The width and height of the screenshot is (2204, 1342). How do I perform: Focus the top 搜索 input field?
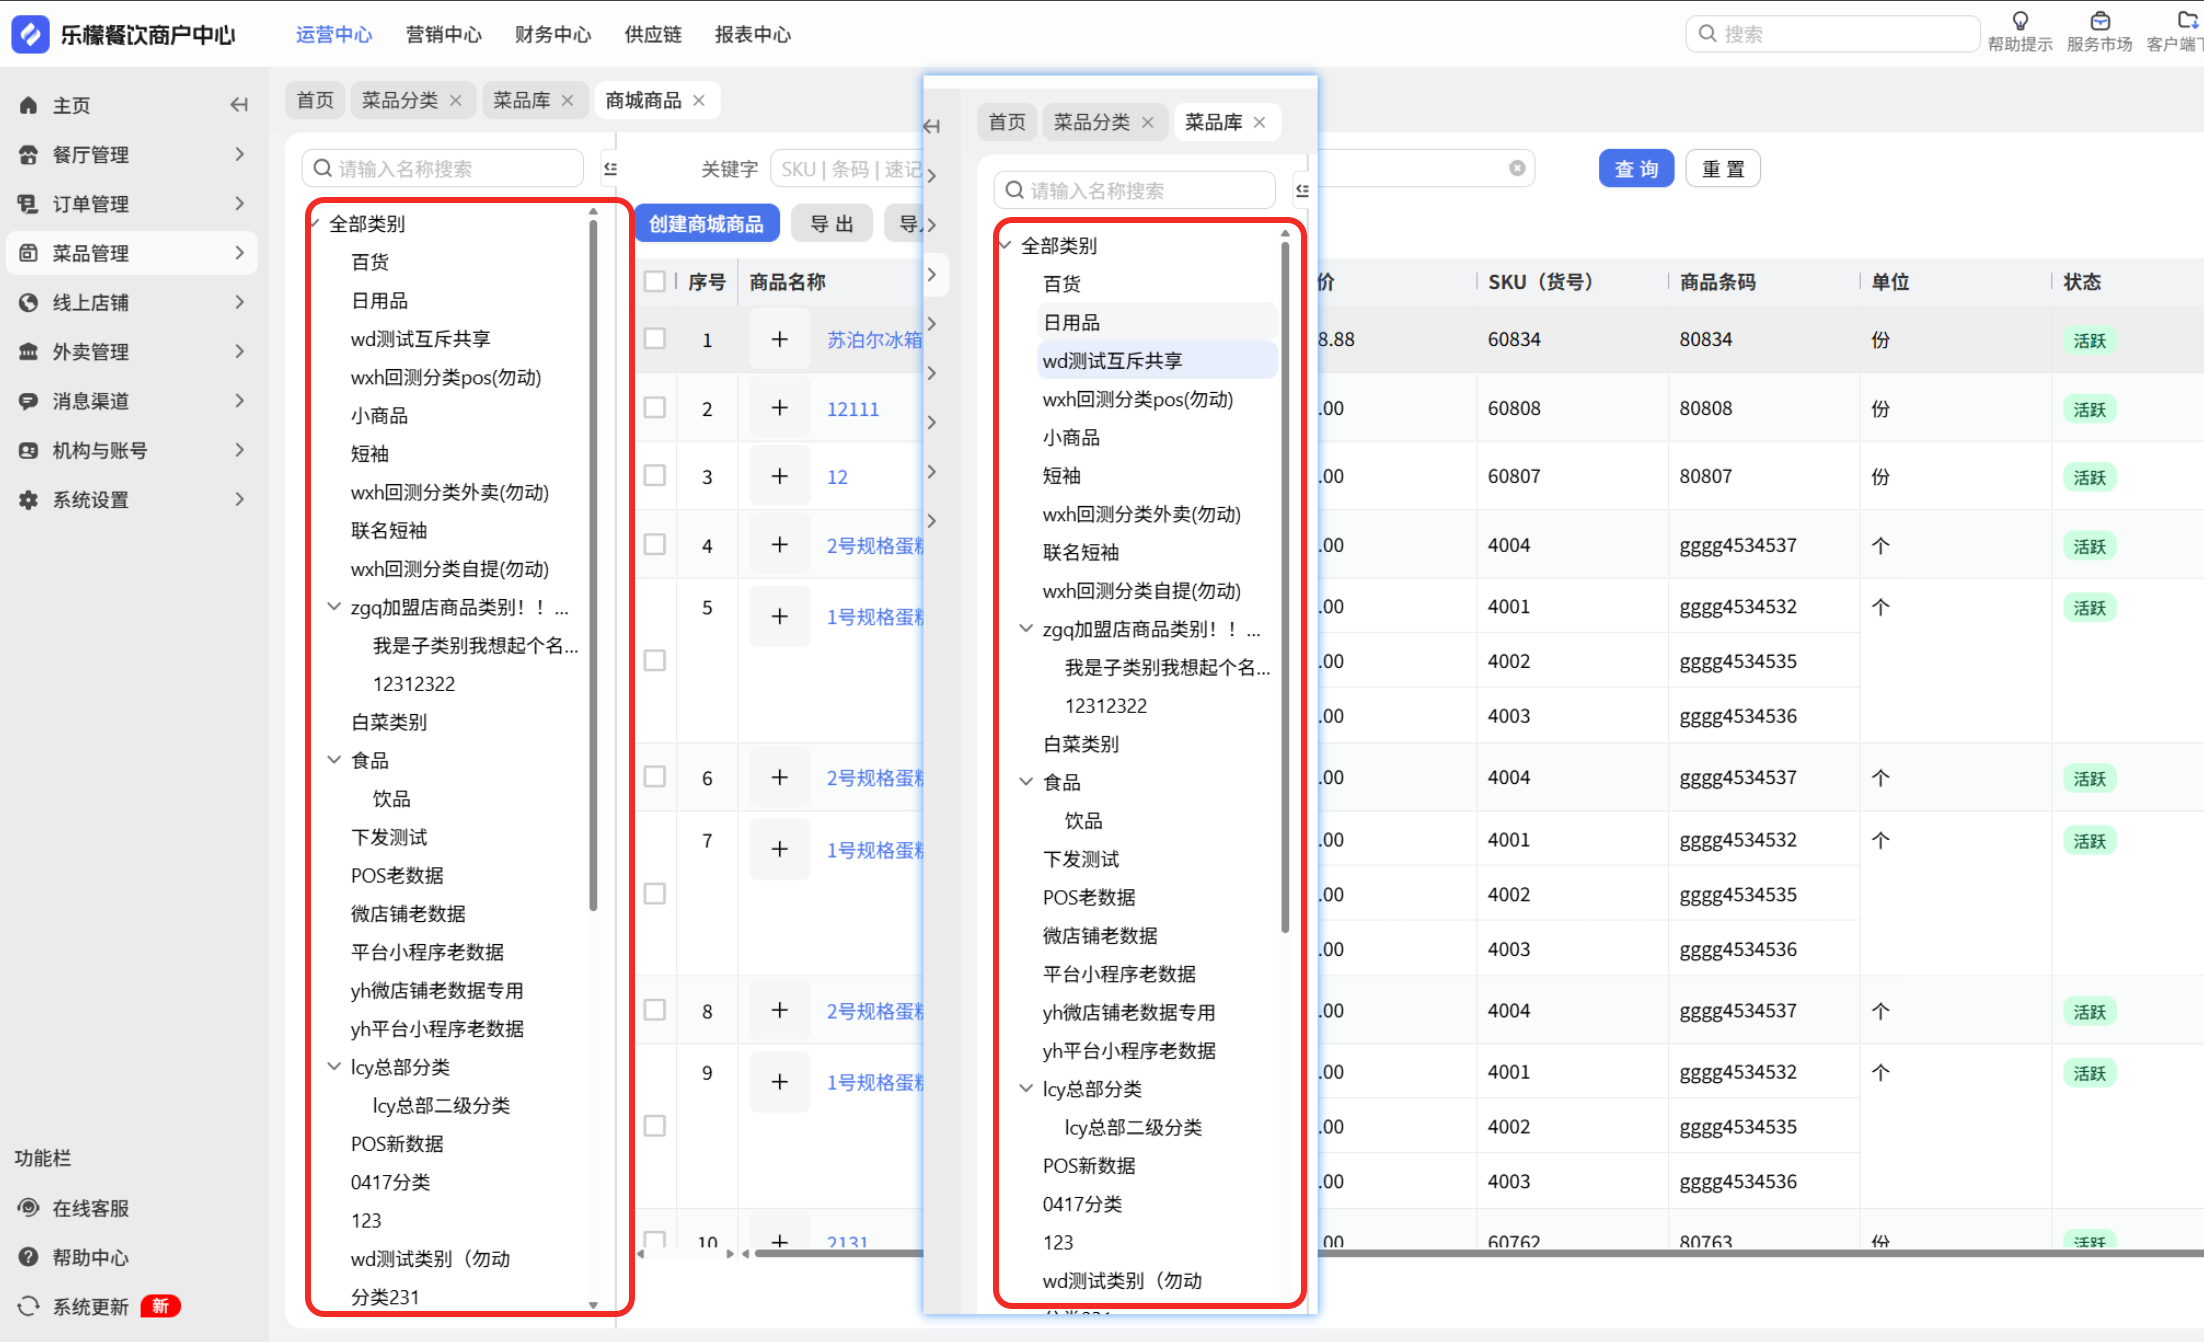[x=1832, y=34]
